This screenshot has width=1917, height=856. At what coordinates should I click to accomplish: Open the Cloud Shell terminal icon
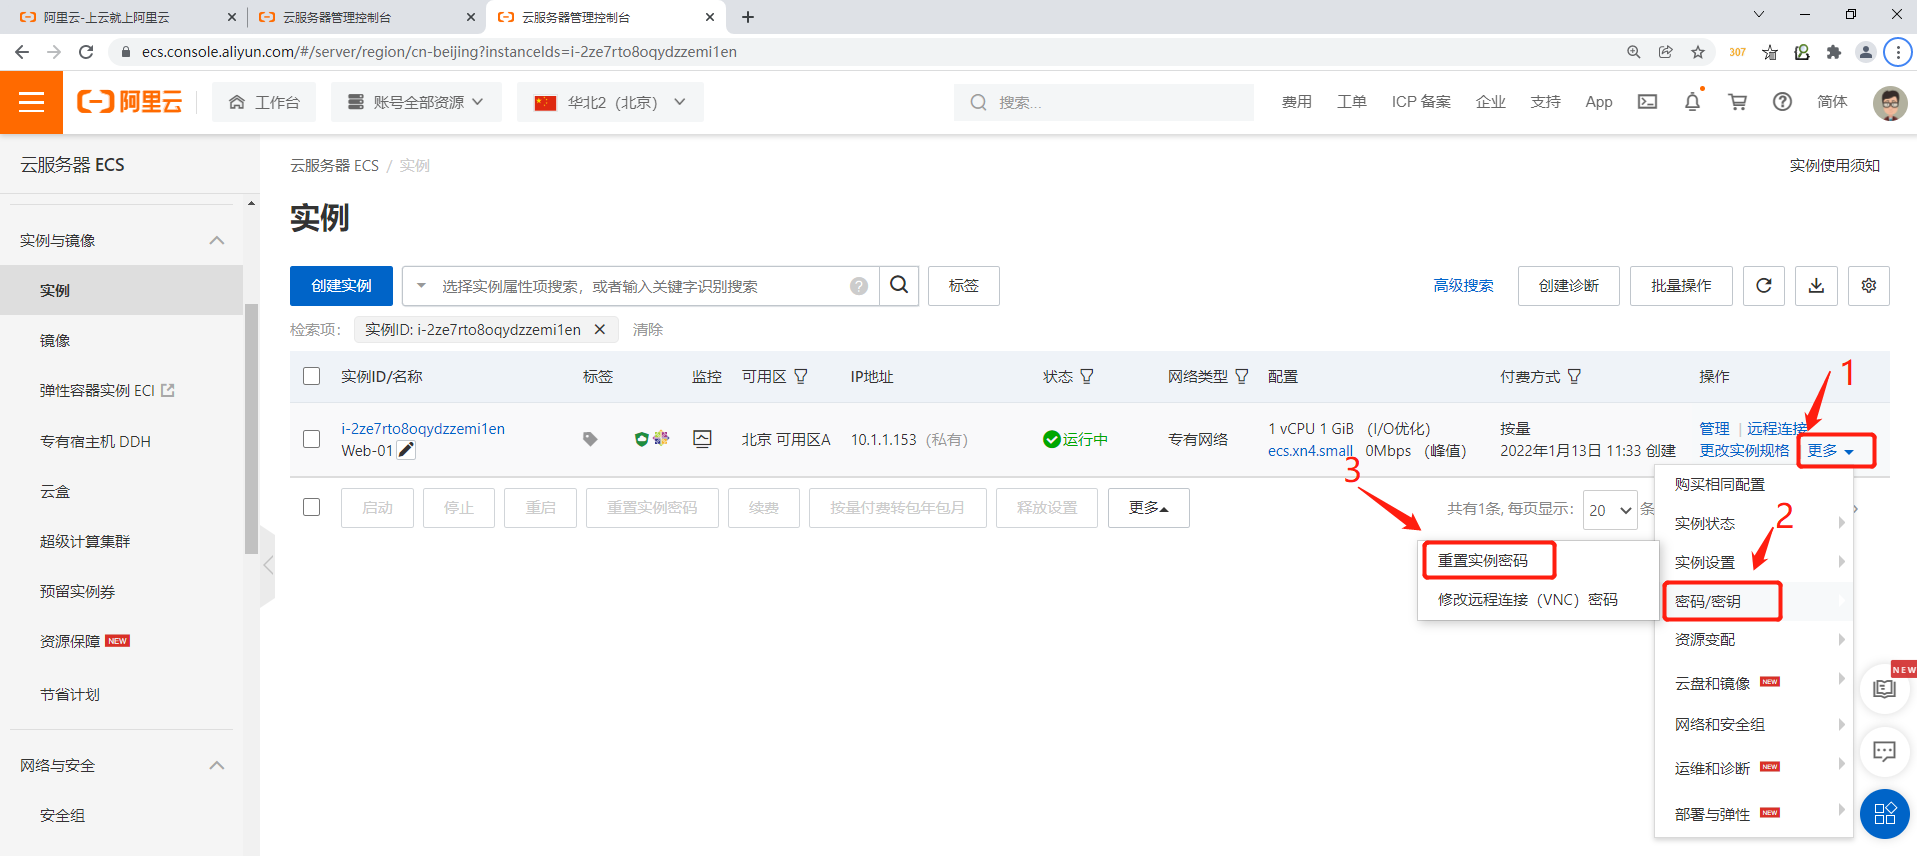pos(1647,102)
